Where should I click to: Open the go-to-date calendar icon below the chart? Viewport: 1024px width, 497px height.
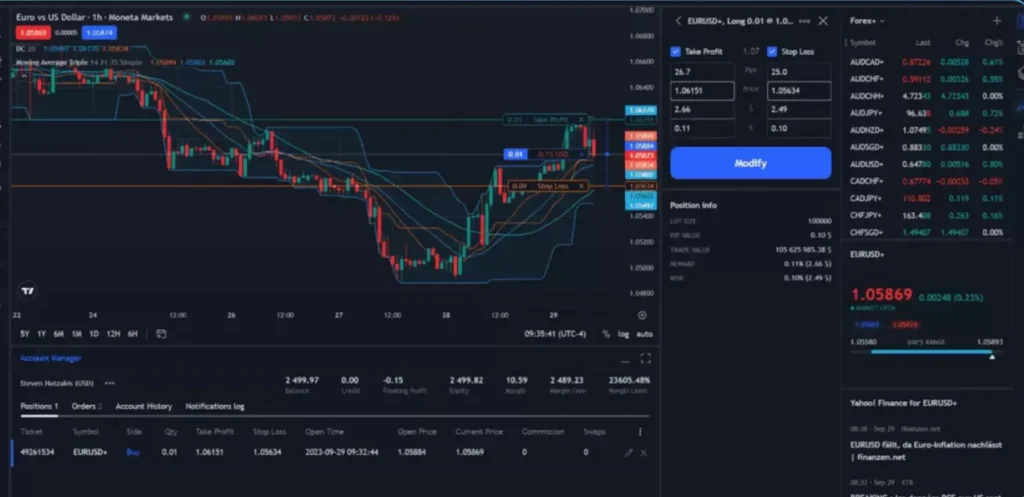(x=161, y=334)
